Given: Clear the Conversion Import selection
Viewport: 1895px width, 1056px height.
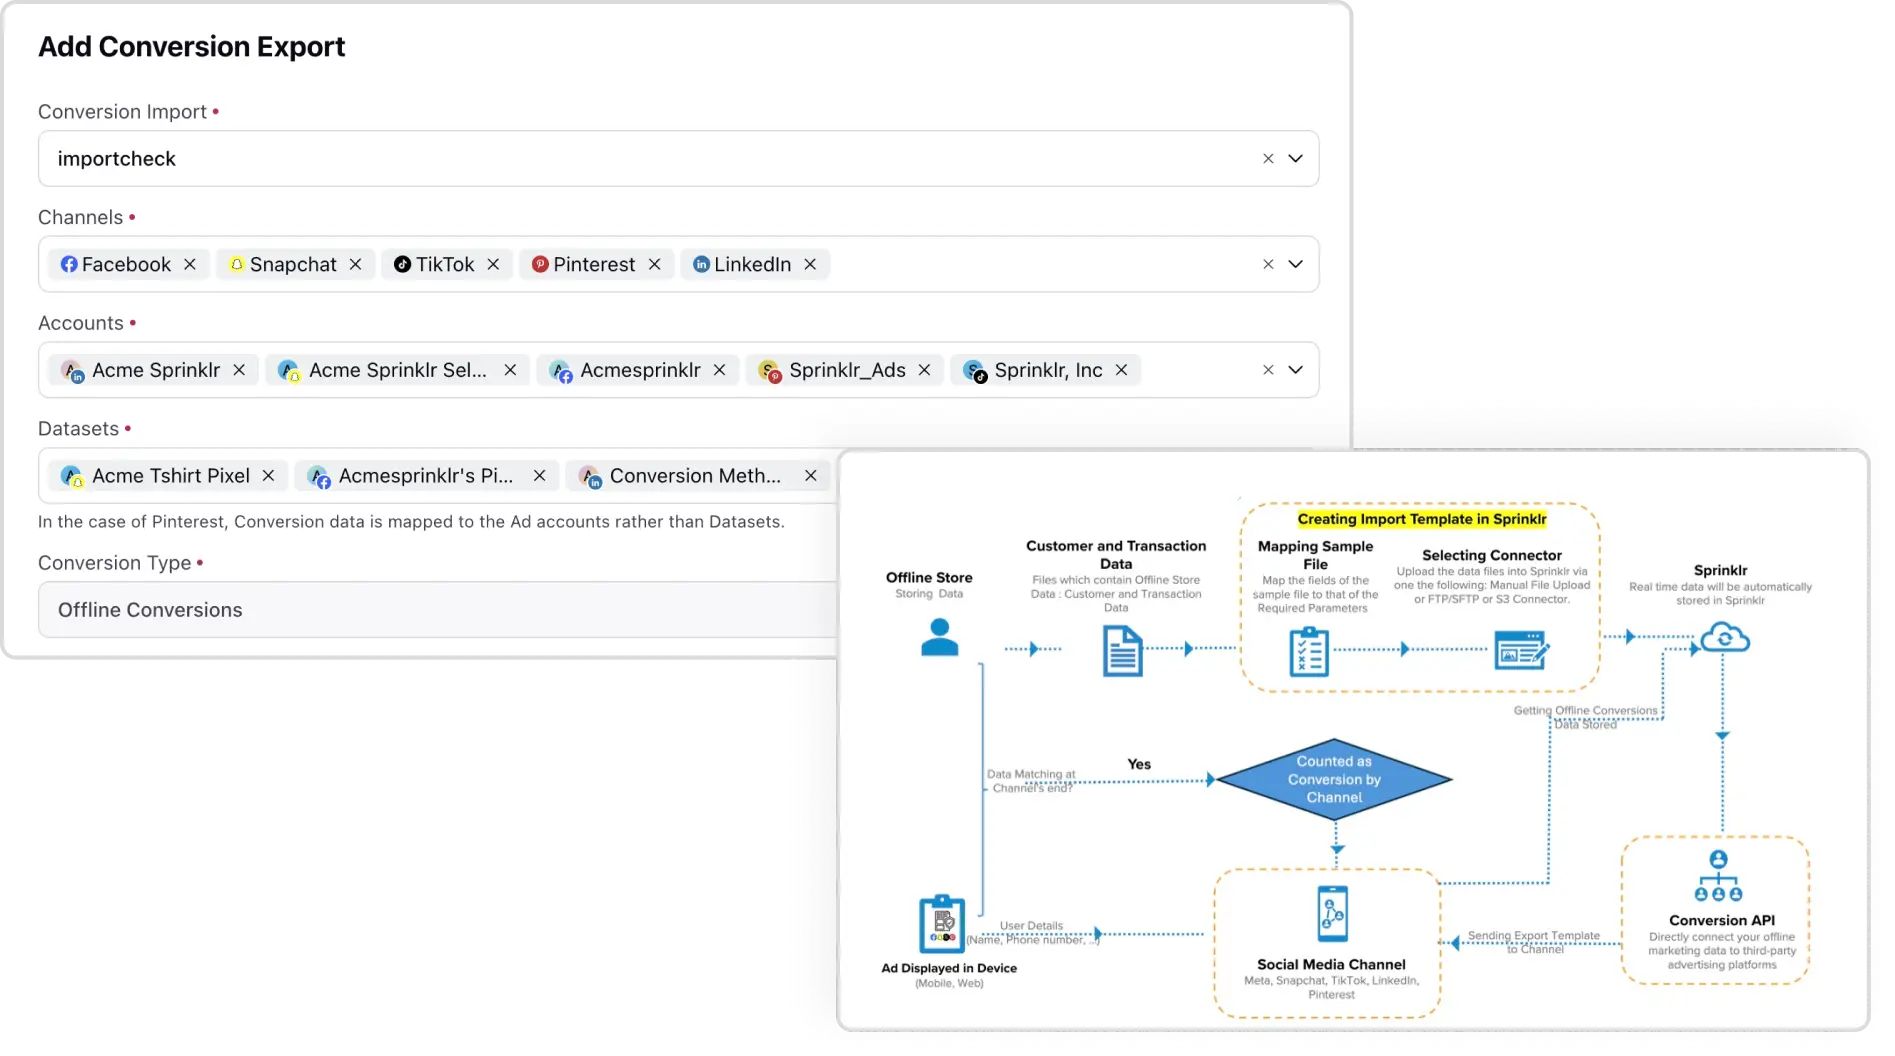Looking at the screenshot, I should (x=1268, y=159).
